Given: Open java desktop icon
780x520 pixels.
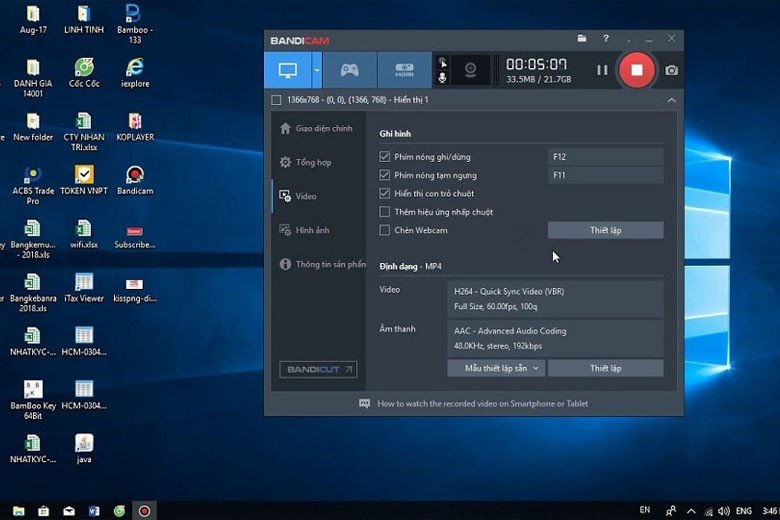Looking at the screenshot, I should [x=84, y=449].
